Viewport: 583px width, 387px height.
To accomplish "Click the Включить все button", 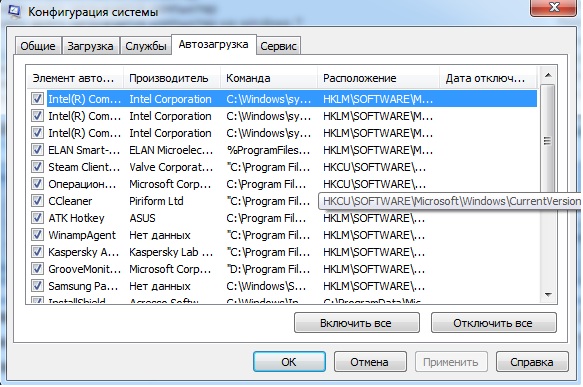I will [x=357, y=323].
